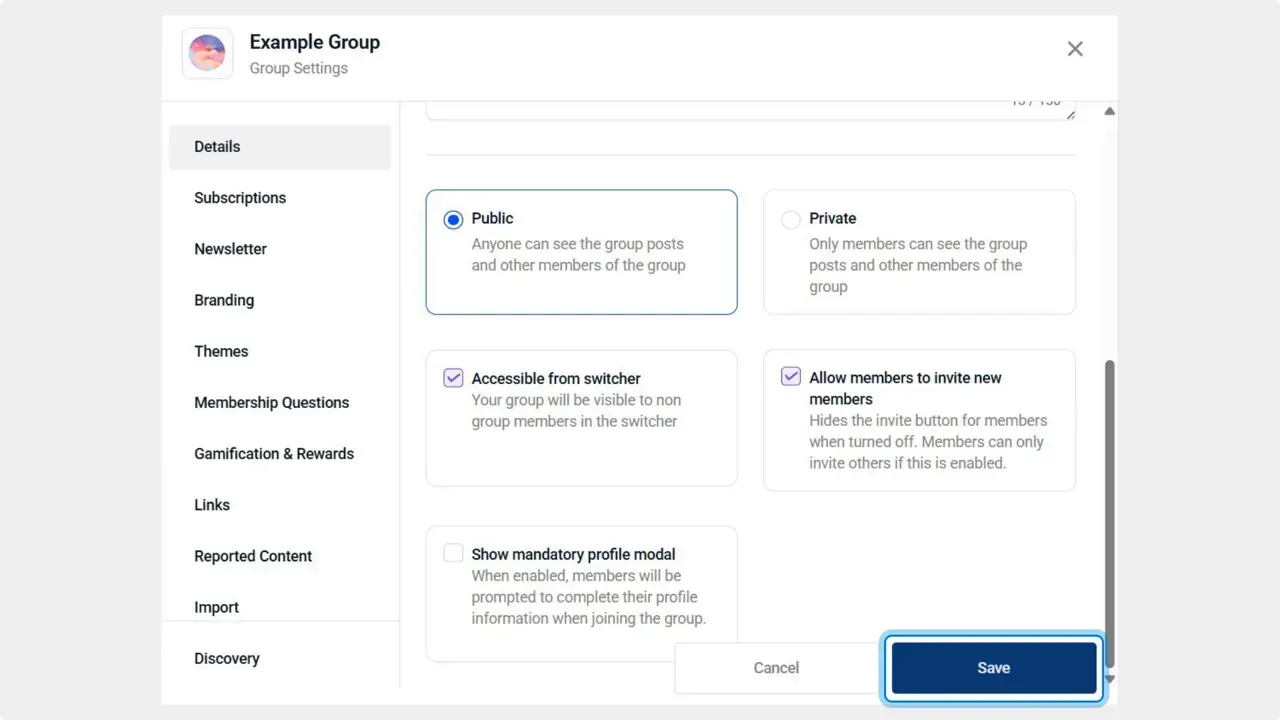Open the Subscriptions settings section
The image size is (1280, 720).
click(240, 197)
